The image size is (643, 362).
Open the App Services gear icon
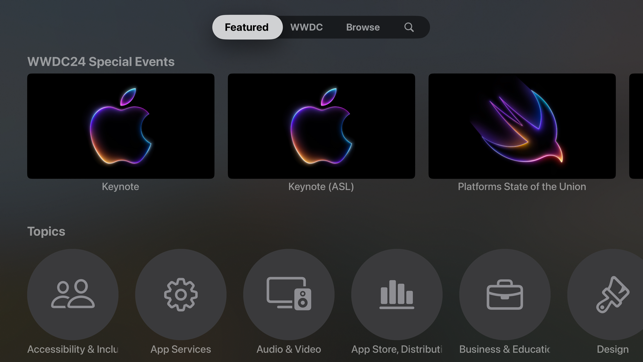(x=181, y=294)
